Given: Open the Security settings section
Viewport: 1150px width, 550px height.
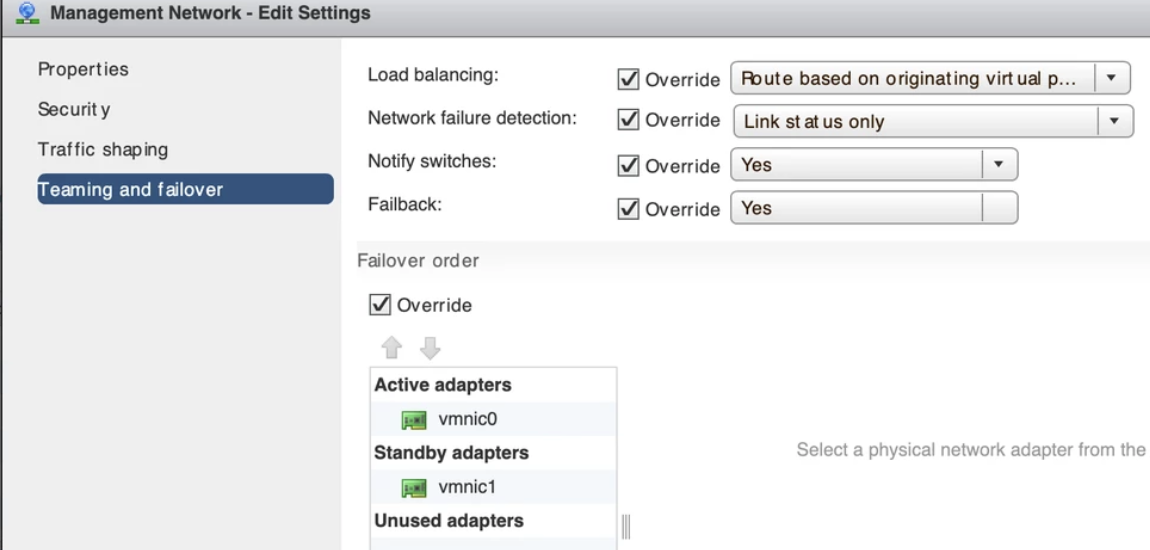Looking at the screenshot, I should (74, 109).
